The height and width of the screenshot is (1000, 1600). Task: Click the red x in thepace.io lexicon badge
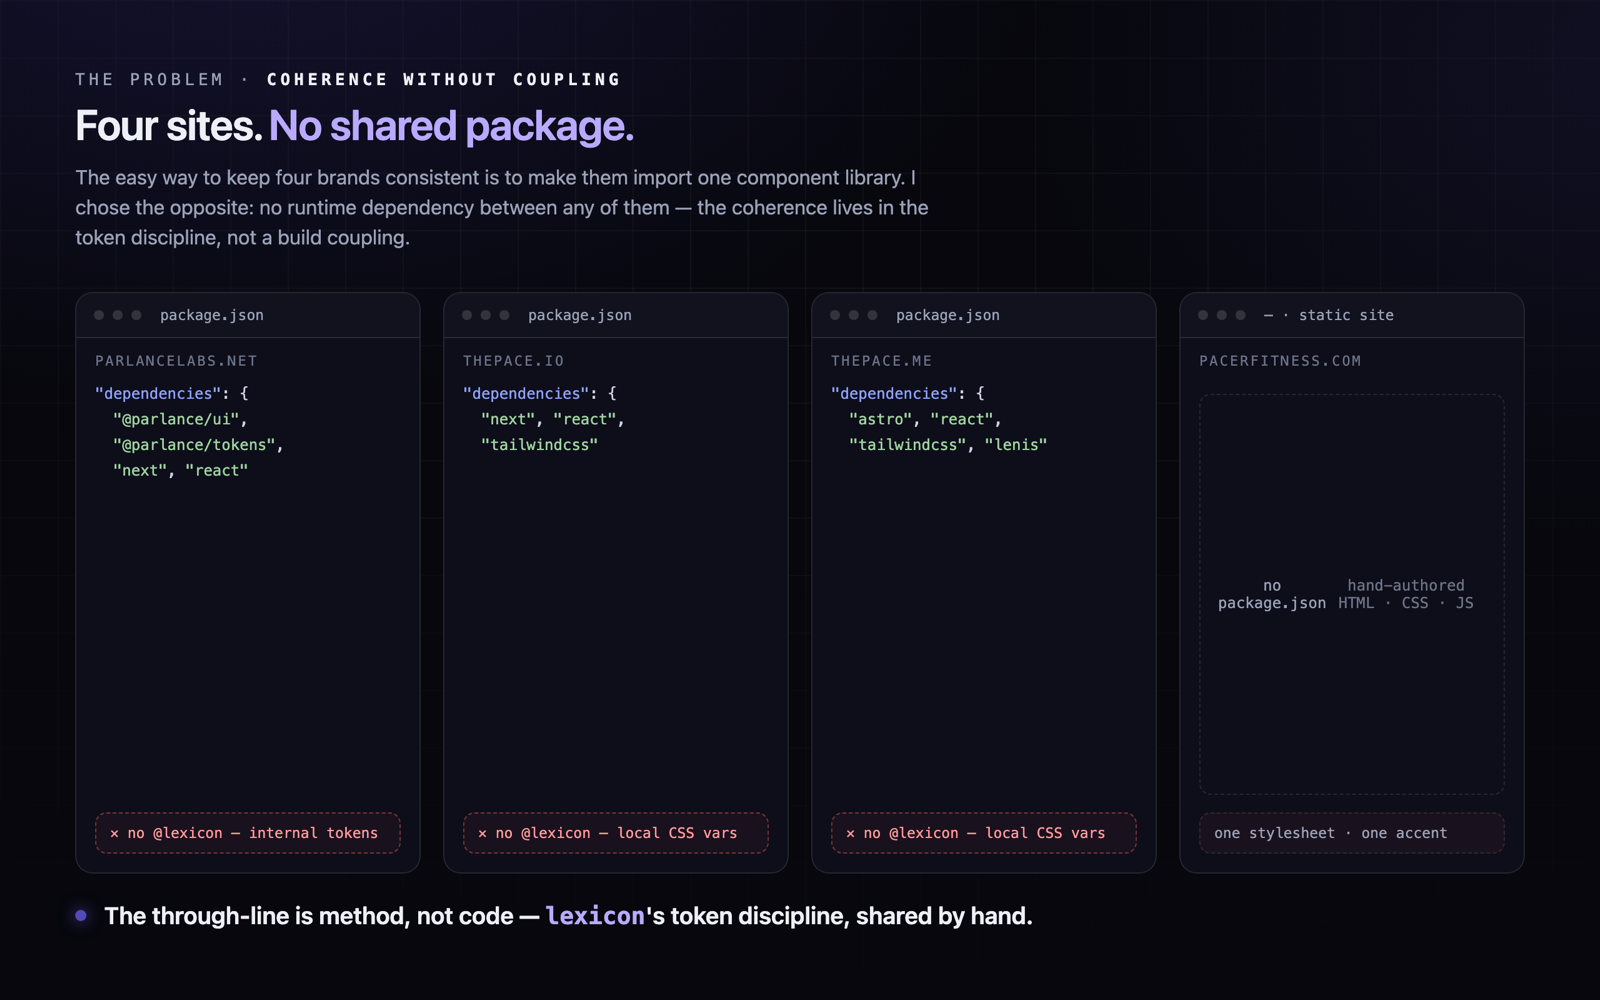click(482, 833)
